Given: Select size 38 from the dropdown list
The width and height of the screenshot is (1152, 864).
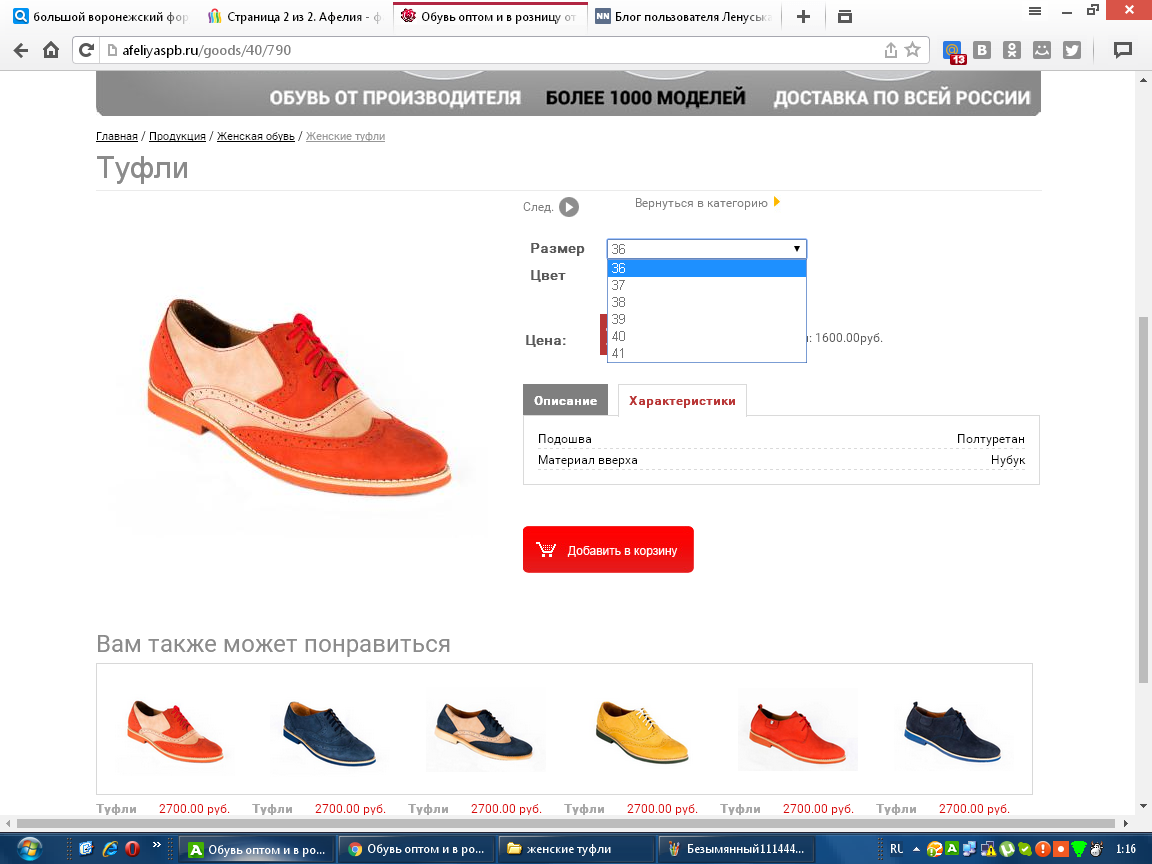Looking at the screenshot, I should pyautogui.click(x=618, y=302).
